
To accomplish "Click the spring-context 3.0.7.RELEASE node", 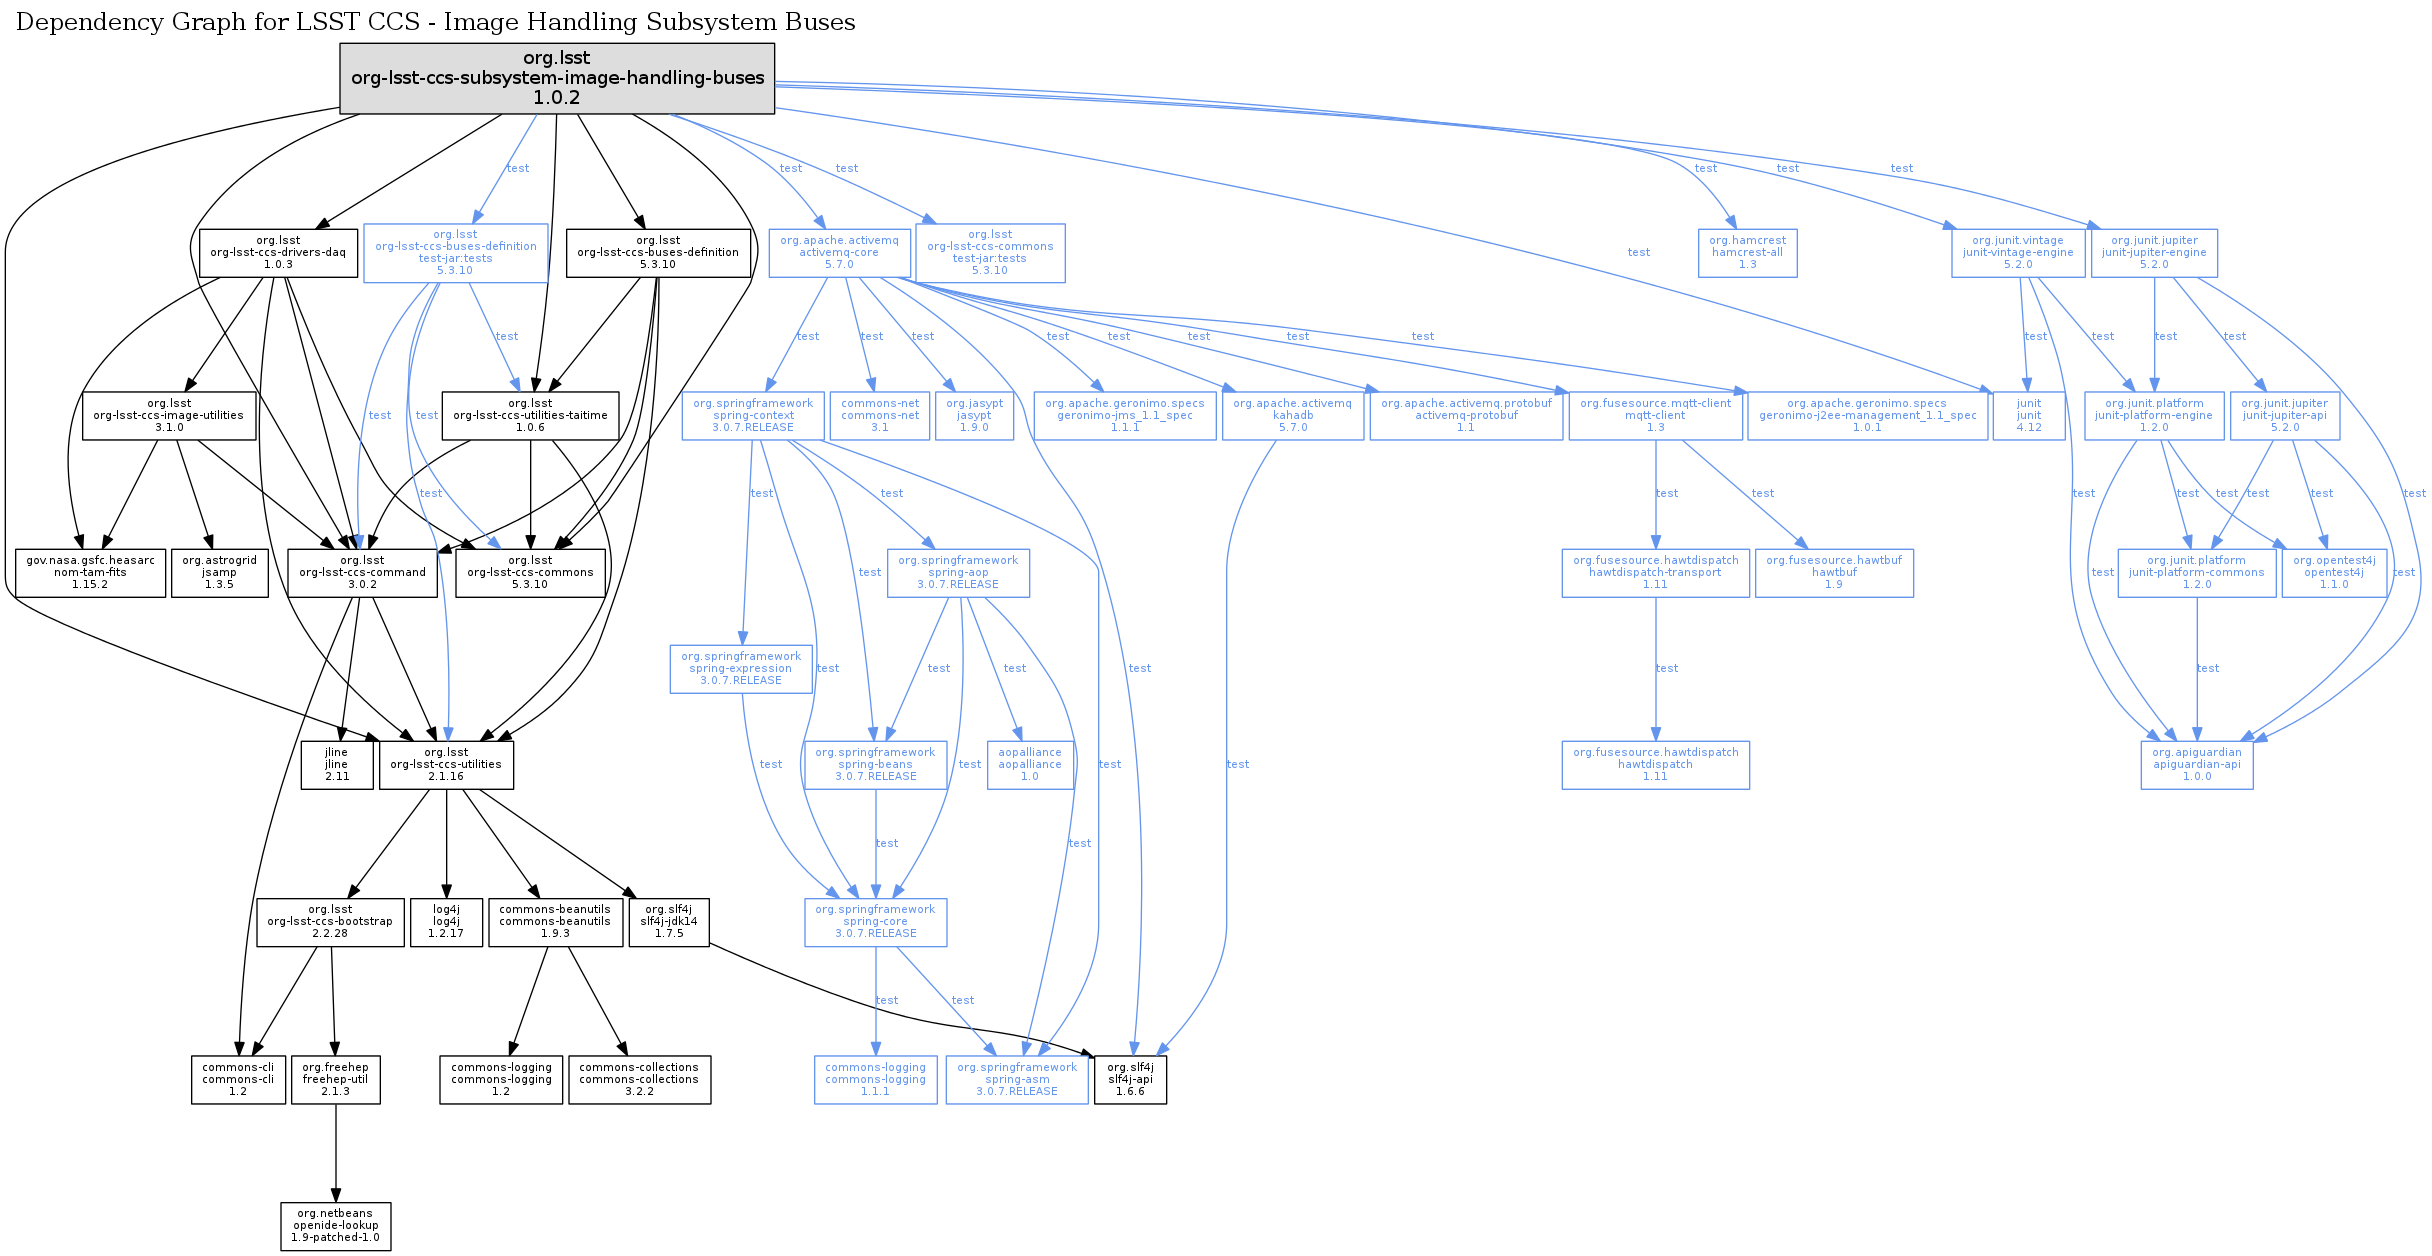I will pos(753,416).
